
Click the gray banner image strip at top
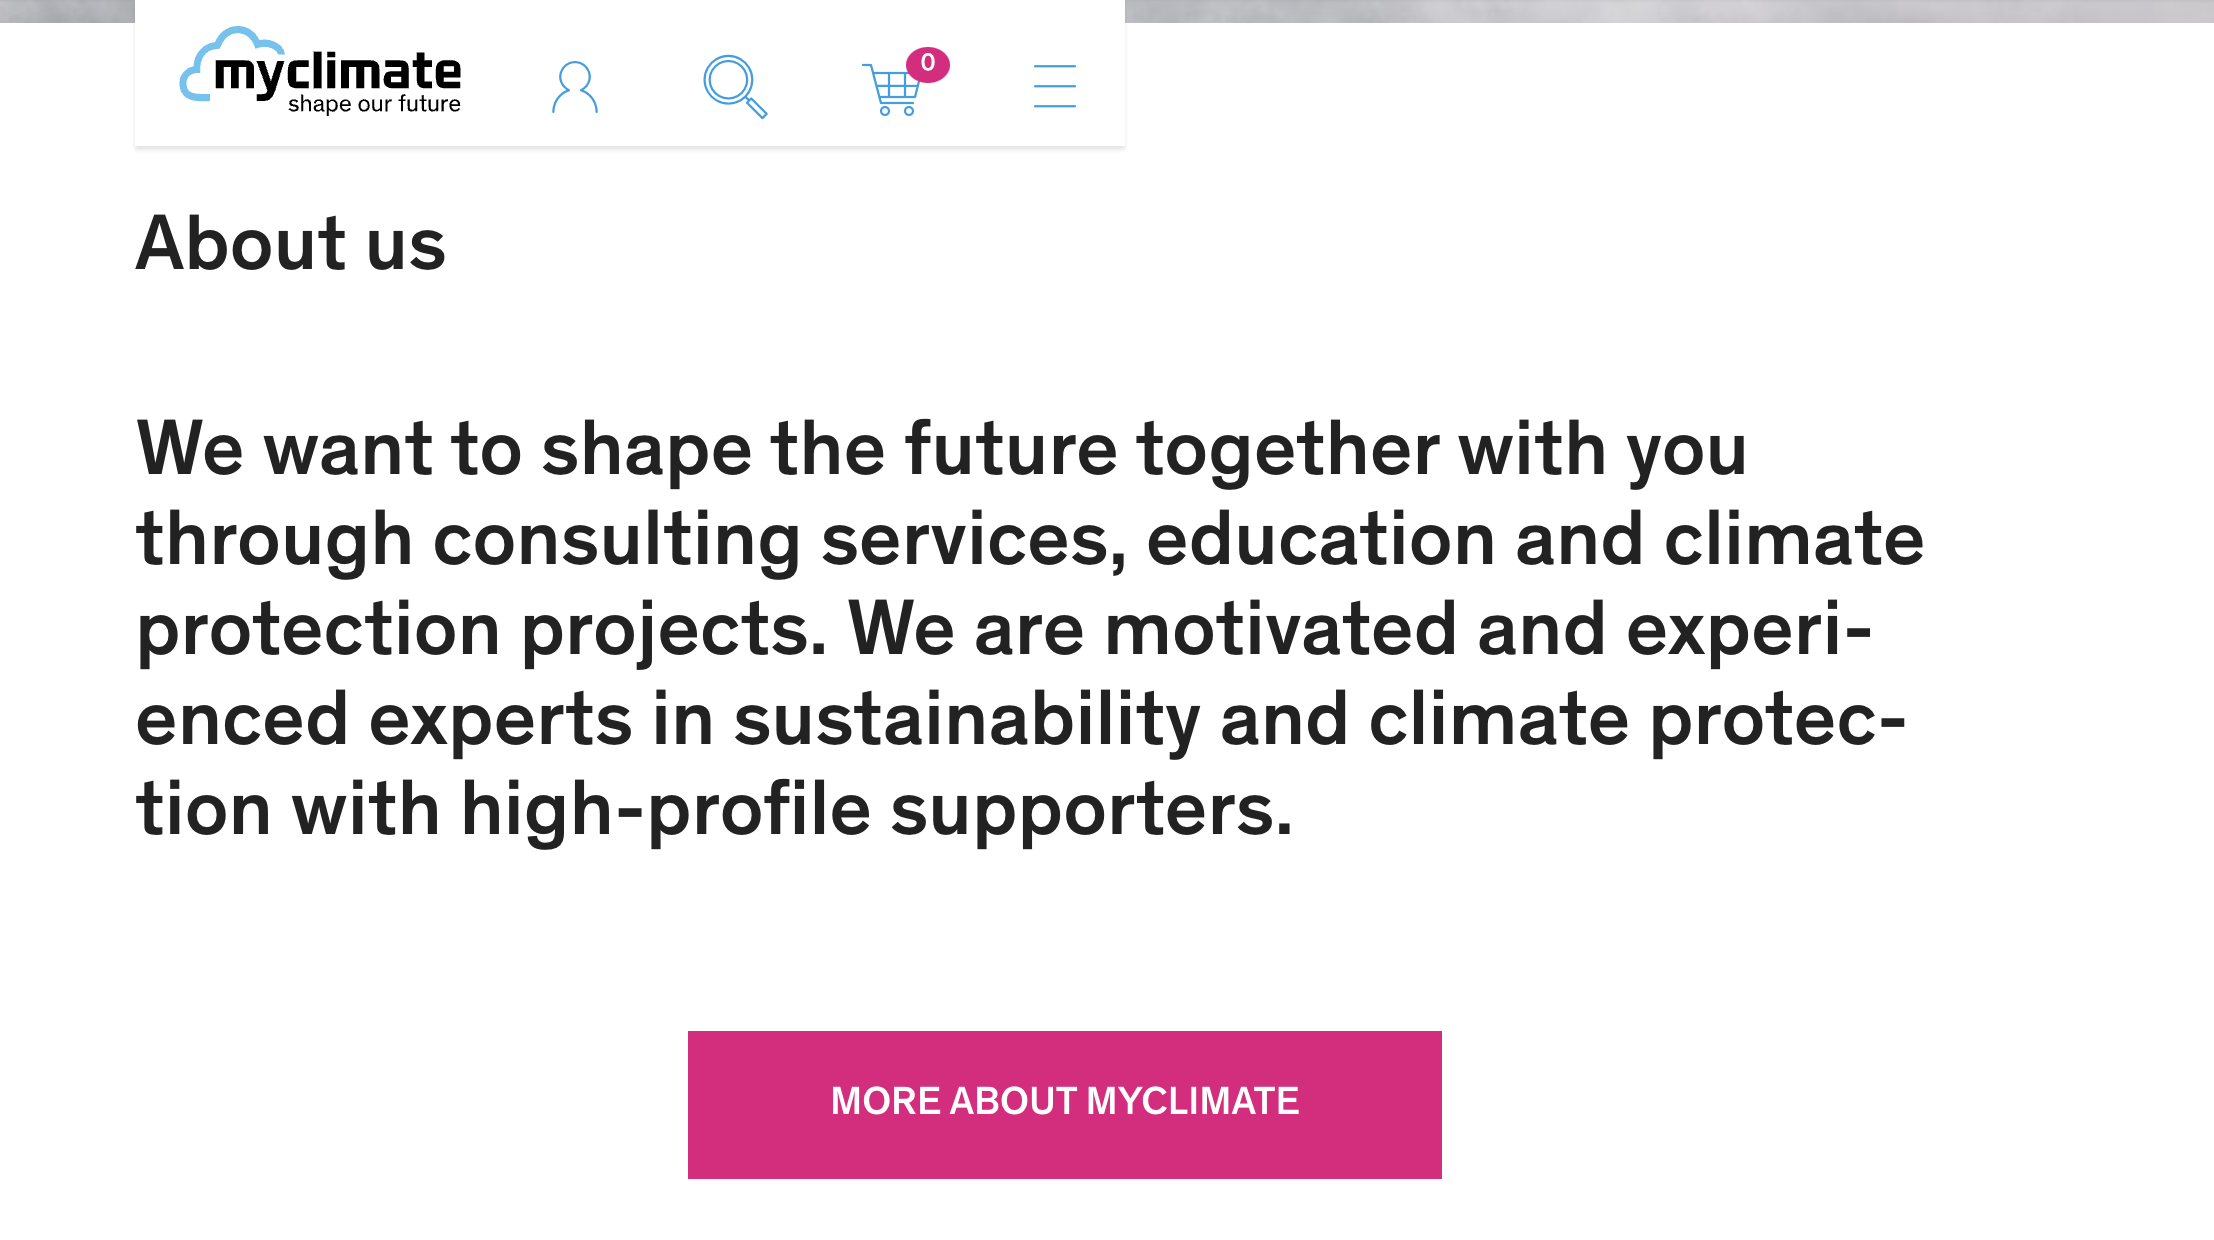(x=1669, y=11)
